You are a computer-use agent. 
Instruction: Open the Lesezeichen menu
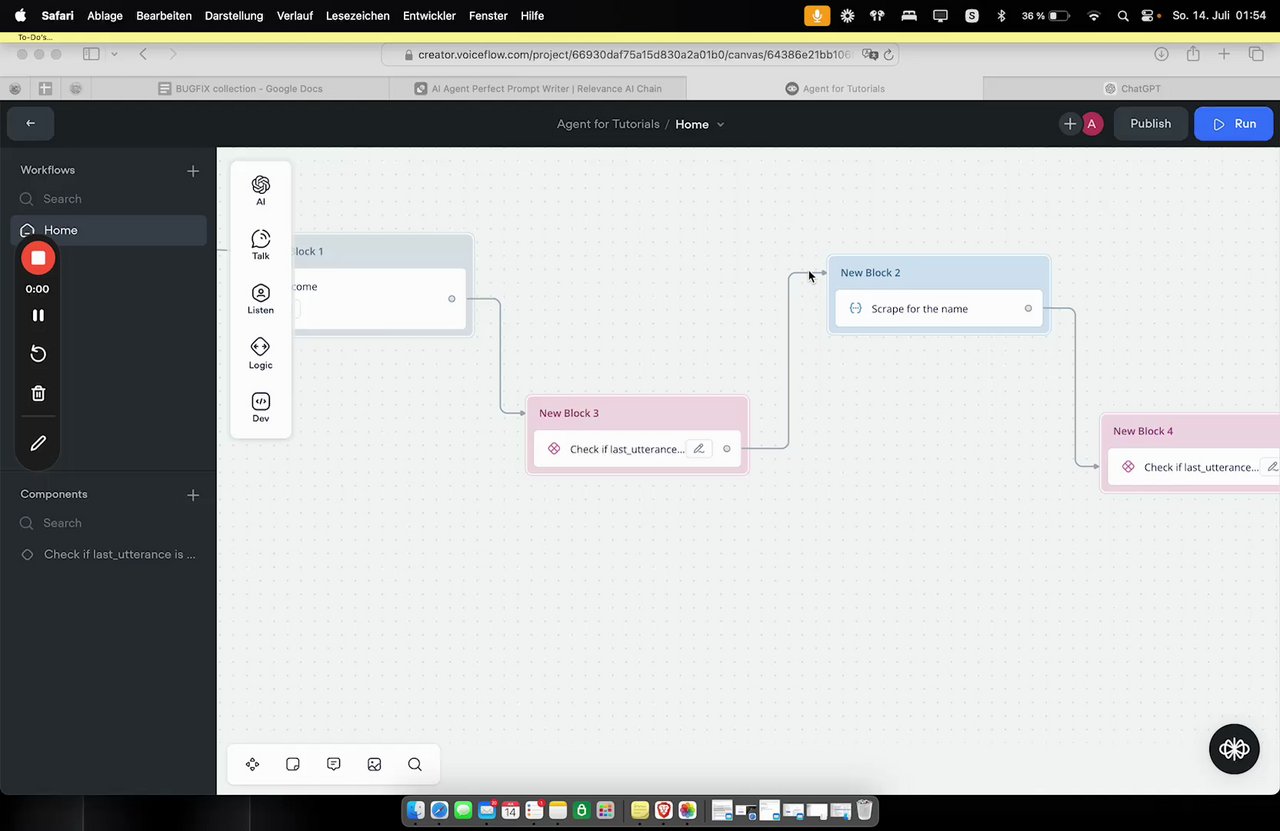[x=357, y=16]
